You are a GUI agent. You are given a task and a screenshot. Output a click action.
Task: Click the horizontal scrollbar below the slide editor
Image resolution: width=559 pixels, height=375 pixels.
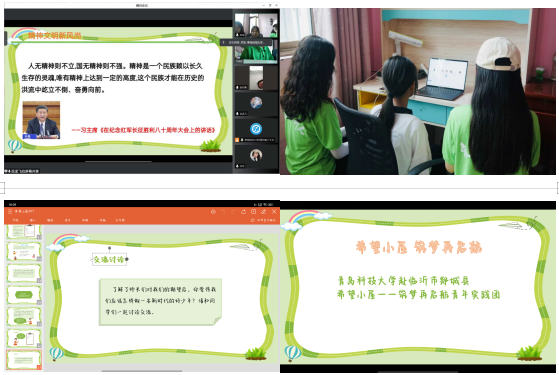[x=142, y=371]
